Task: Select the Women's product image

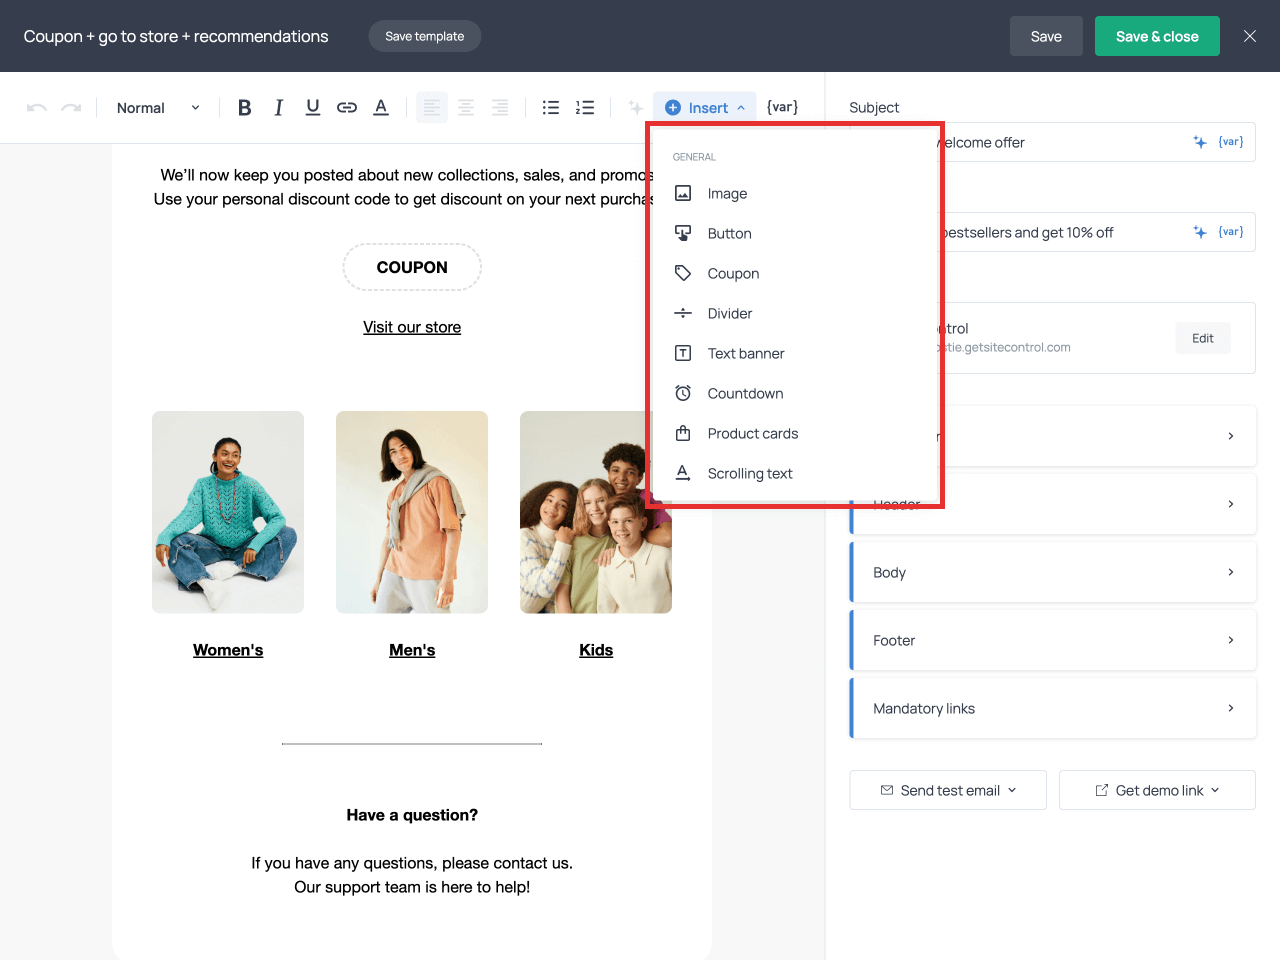Action: coord(228,512)
